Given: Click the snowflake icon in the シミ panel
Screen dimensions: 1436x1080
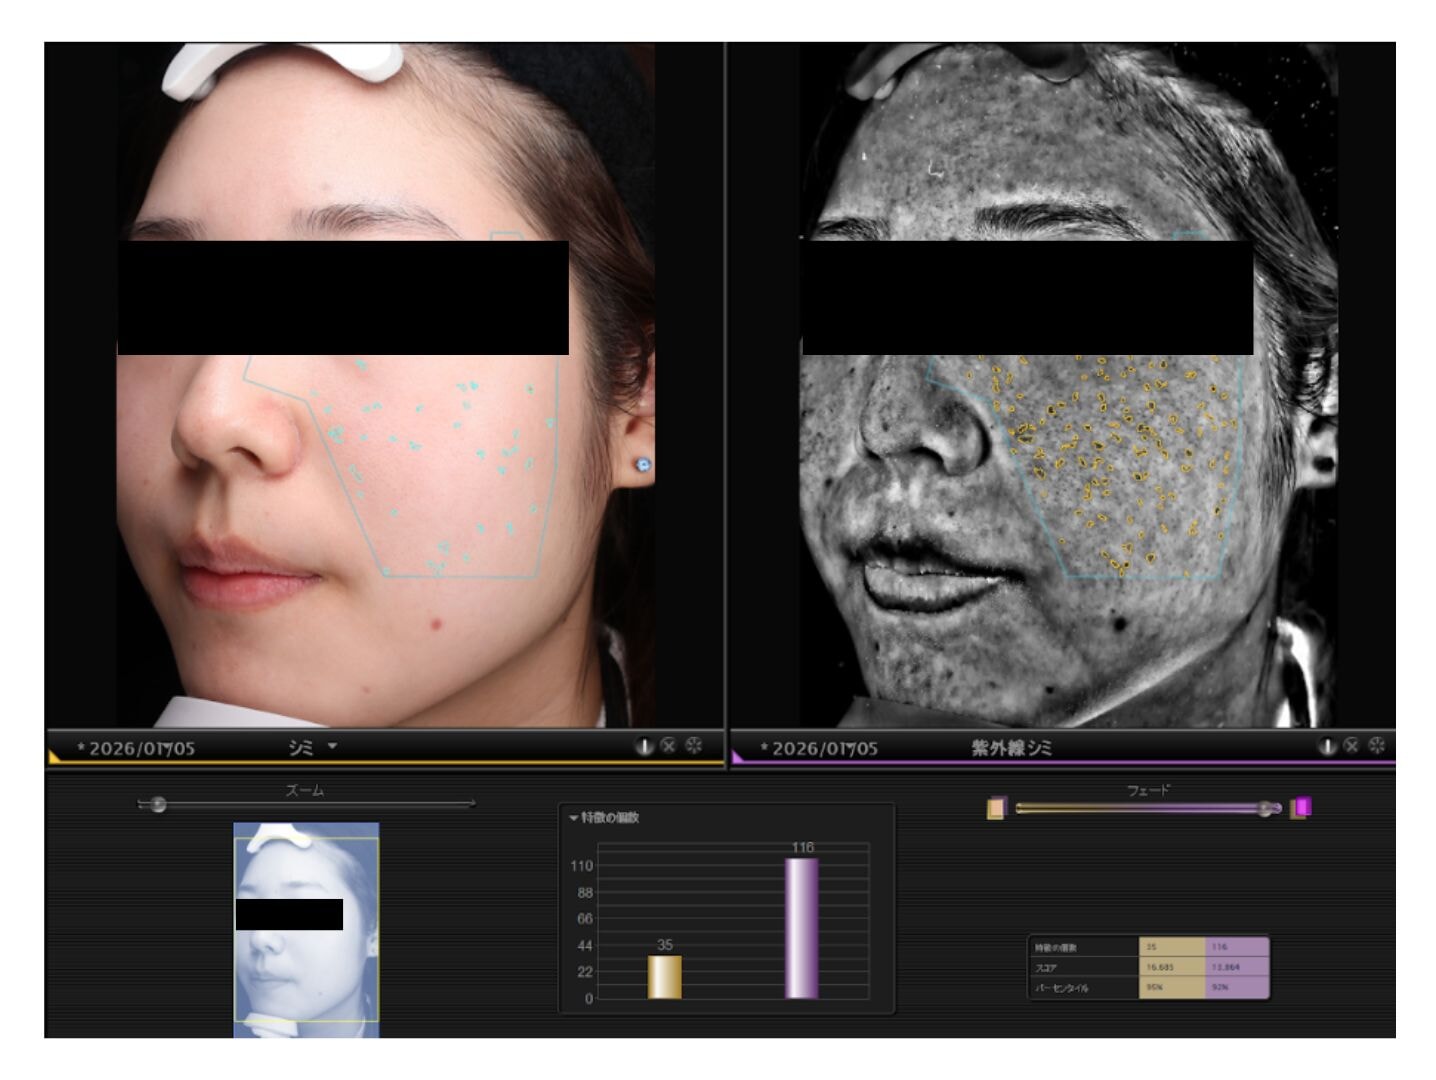Looking at the screenshot, I should coord(693,746).
